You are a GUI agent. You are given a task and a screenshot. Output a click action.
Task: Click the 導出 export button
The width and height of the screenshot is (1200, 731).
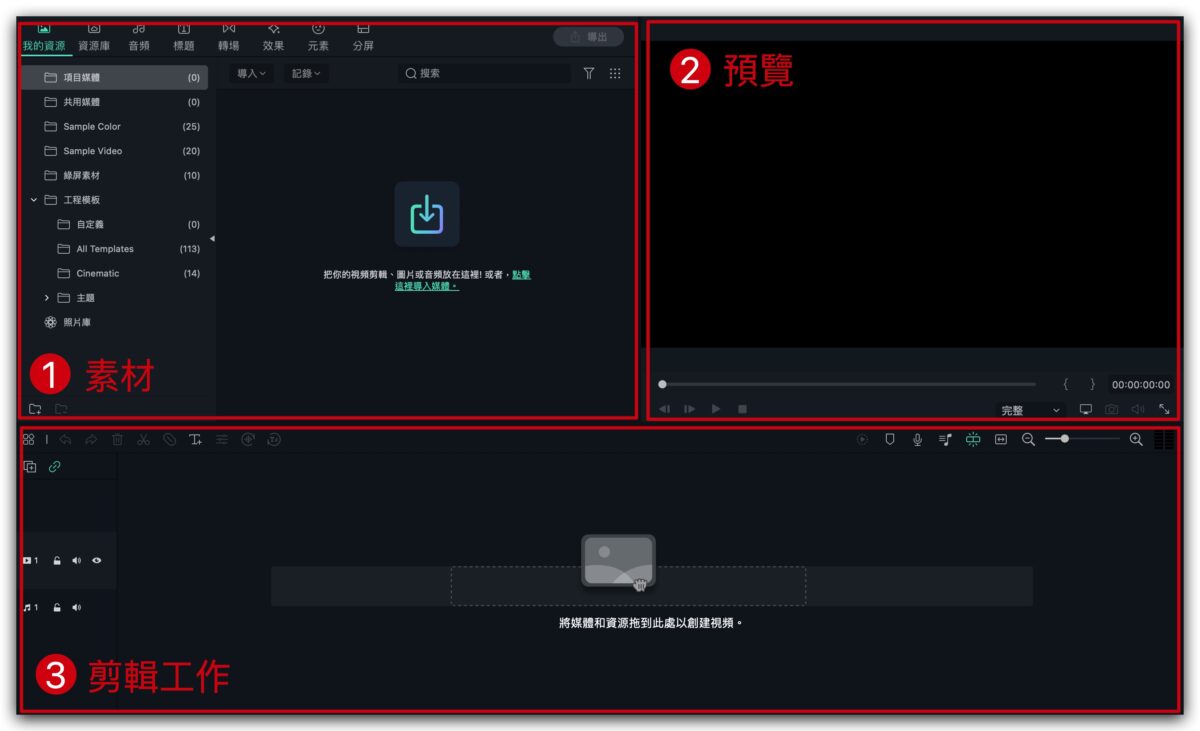point(588,37)
